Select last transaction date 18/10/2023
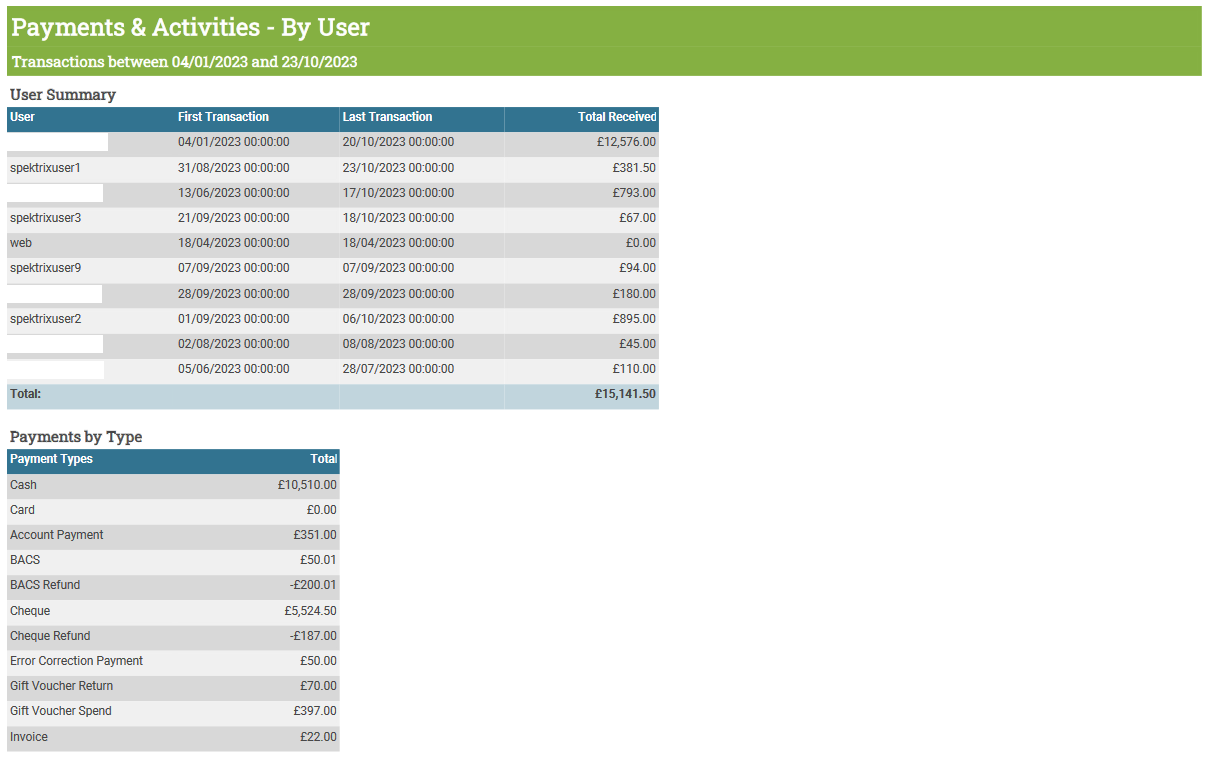Screen dimensions: 1218x763 (x=398, y=218)
